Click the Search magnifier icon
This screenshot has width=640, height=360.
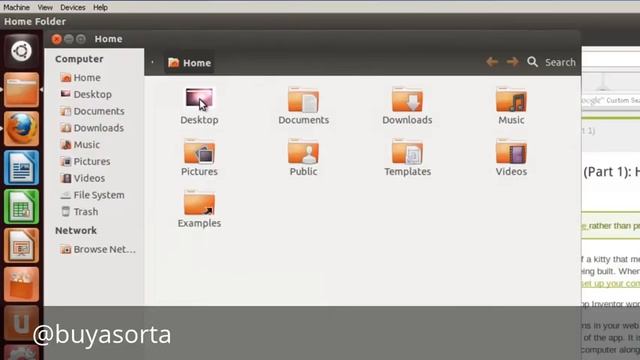[532, 62]
